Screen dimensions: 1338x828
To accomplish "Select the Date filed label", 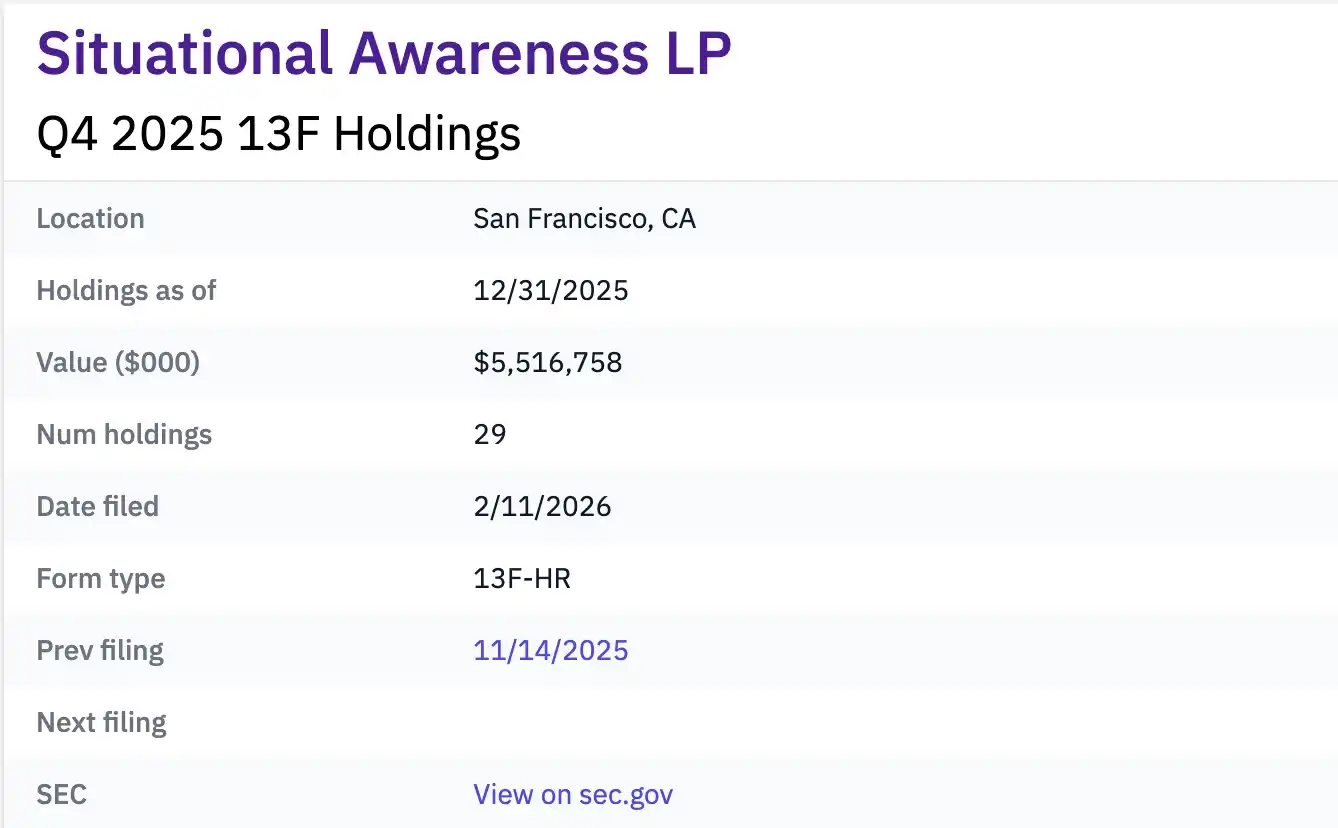I will click(x=97, y=506).
